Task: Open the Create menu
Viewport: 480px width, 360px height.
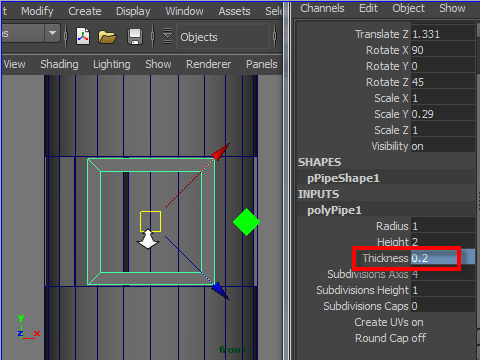Action: point(85,11)
